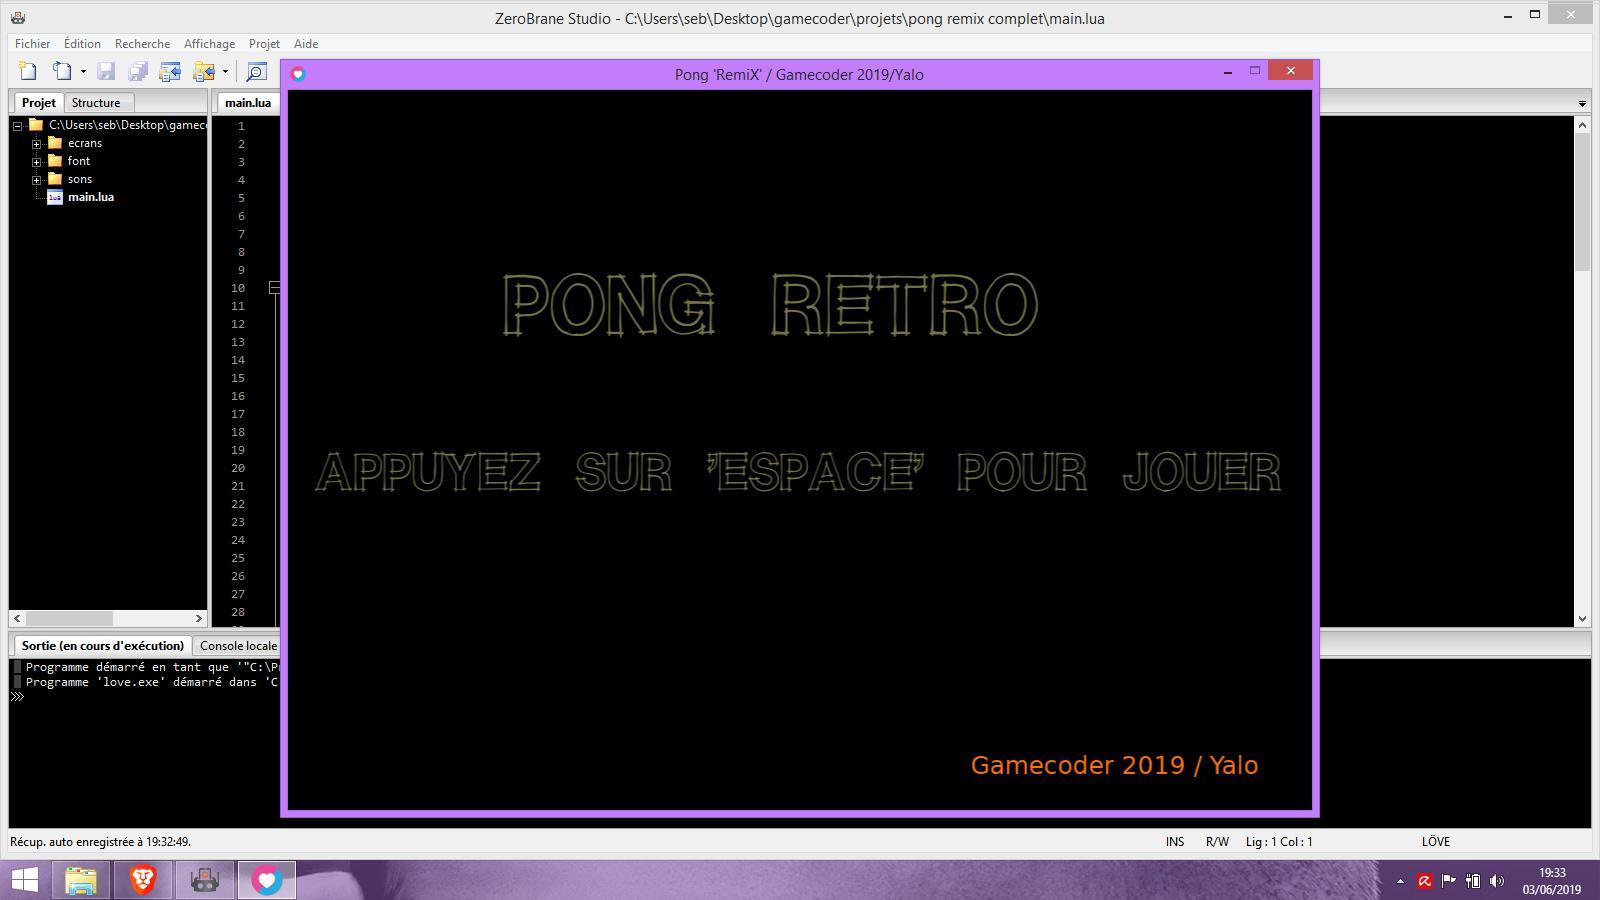
Task: Click the Save file floppy disk icon
Action: [x=106, y=71]
